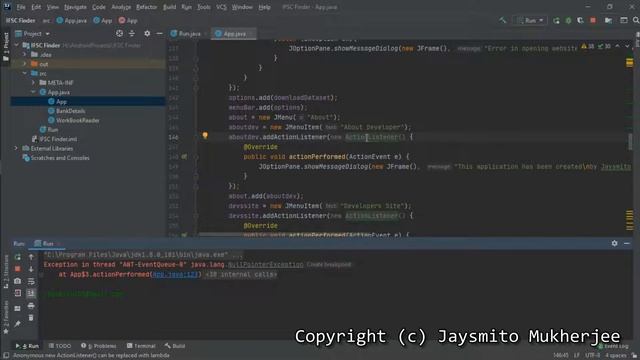
Task: Open the File menu
Action: [21, 7]
